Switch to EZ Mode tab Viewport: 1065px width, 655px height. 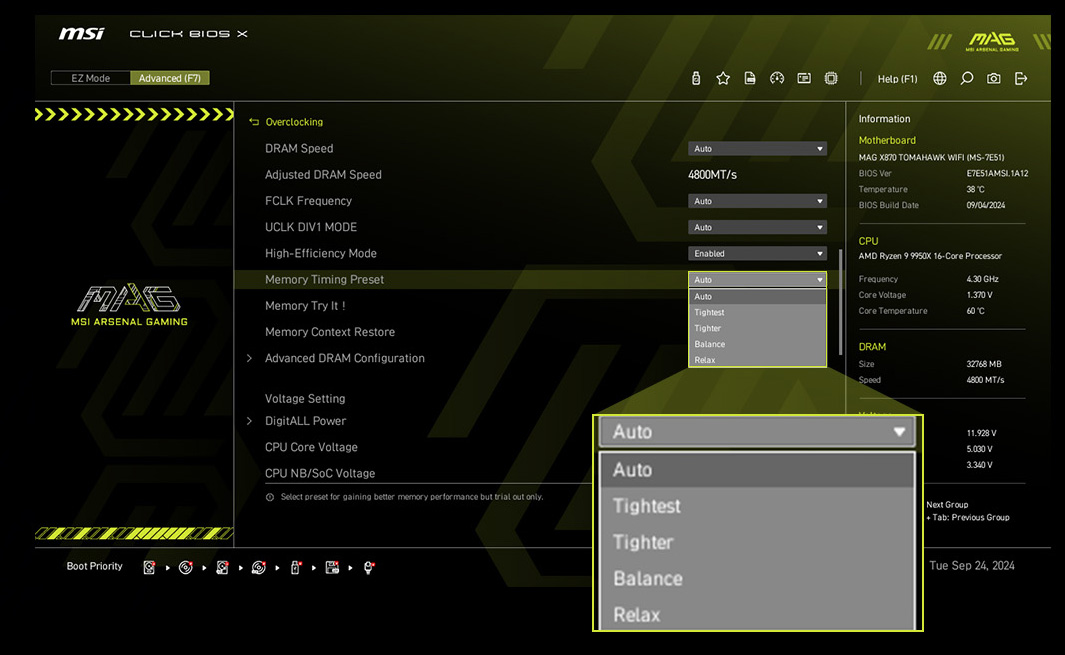pyautogui.click(x=90, y=77)
